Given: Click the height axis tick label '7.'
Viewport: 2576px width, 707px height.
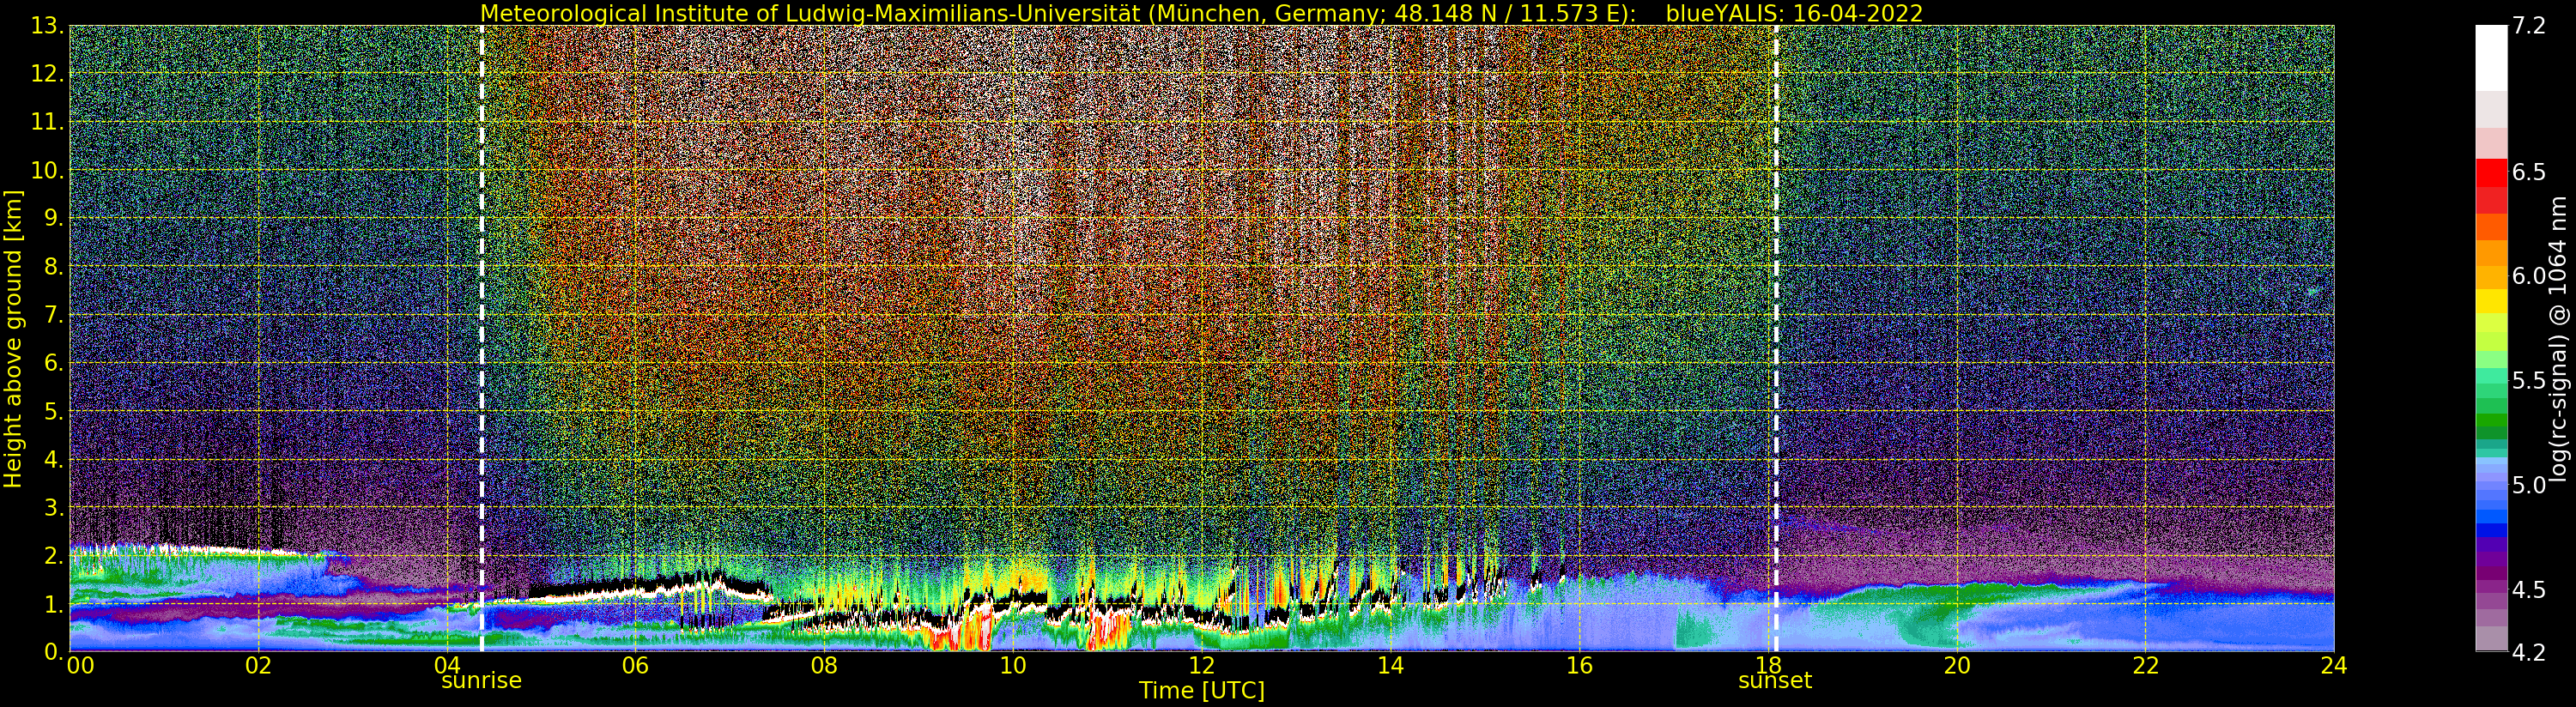Looking at the screenshot, I should coord(54,315).
